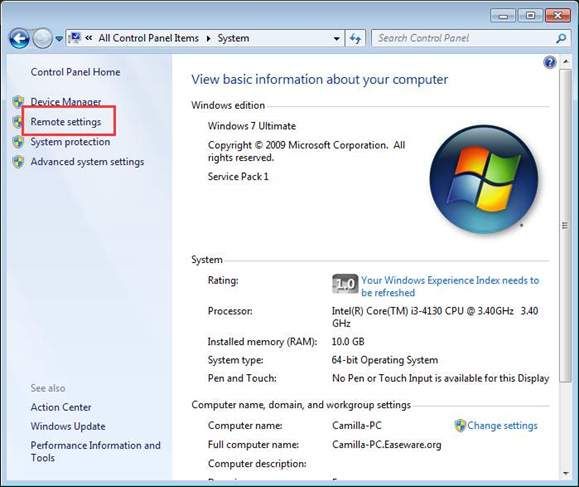Click the double-chevron in address bar
The height and width of the screenshot is (487, 579).
89,38
